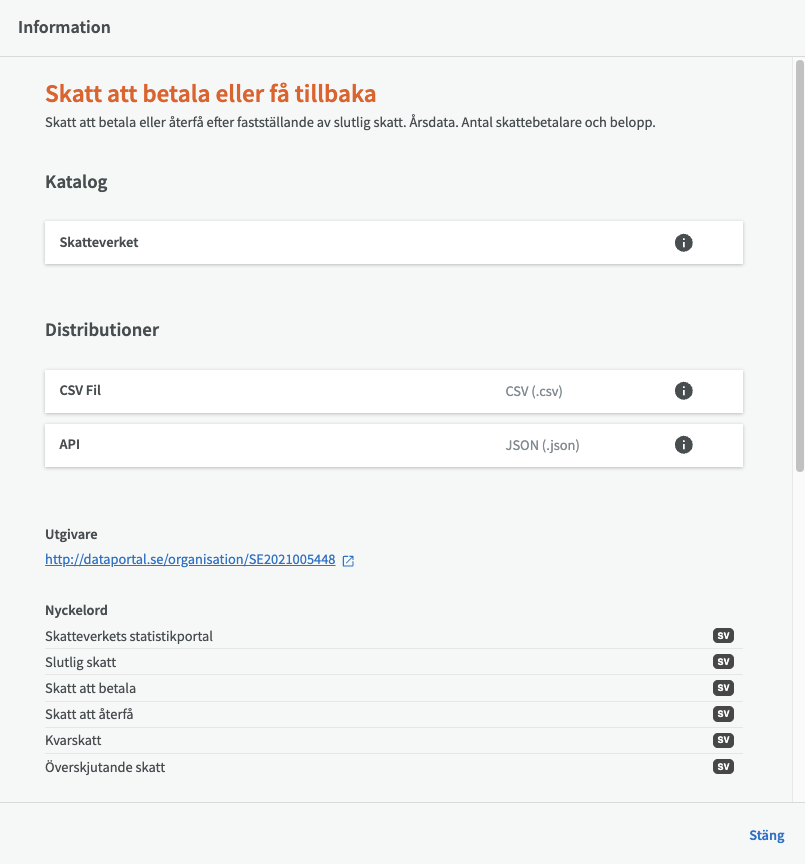Viewport: 805px width, 864px height.
Task: Click SV badge for Skatteverkets statistikportal
Action: (723, 636)
